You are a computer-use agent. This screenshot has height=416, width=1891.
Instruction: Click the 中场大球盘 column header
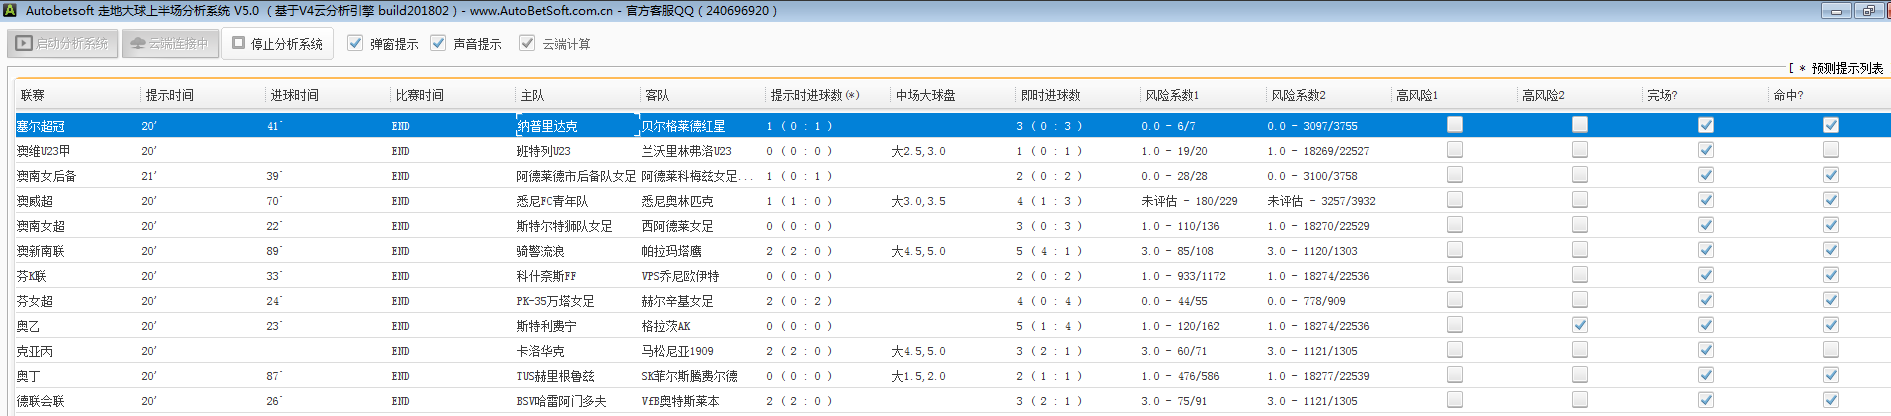coord(925,95)
